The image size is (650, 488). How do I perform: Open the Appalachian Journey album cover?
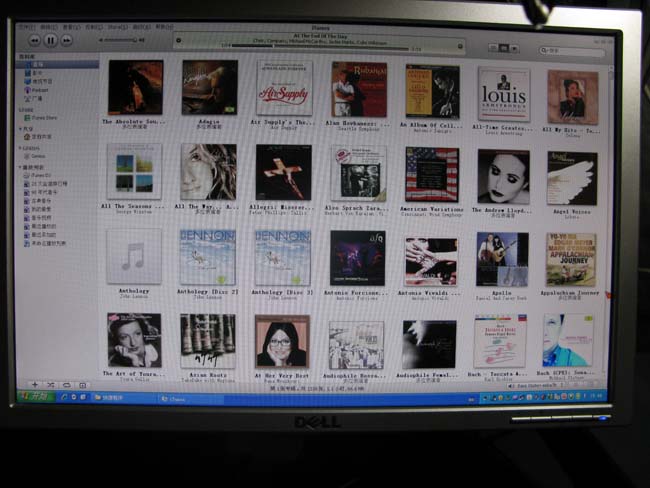coord(571,260)
